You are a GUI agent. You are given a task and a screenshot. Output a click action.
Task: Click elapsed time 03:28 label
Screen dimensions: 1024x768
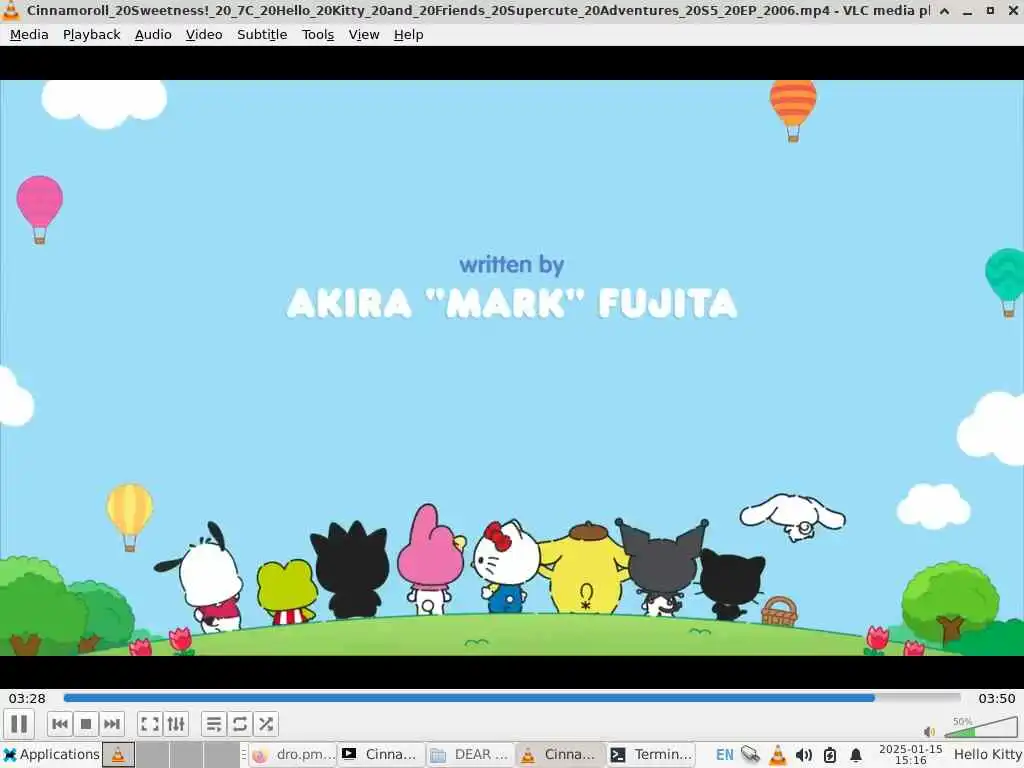(27, 698)
